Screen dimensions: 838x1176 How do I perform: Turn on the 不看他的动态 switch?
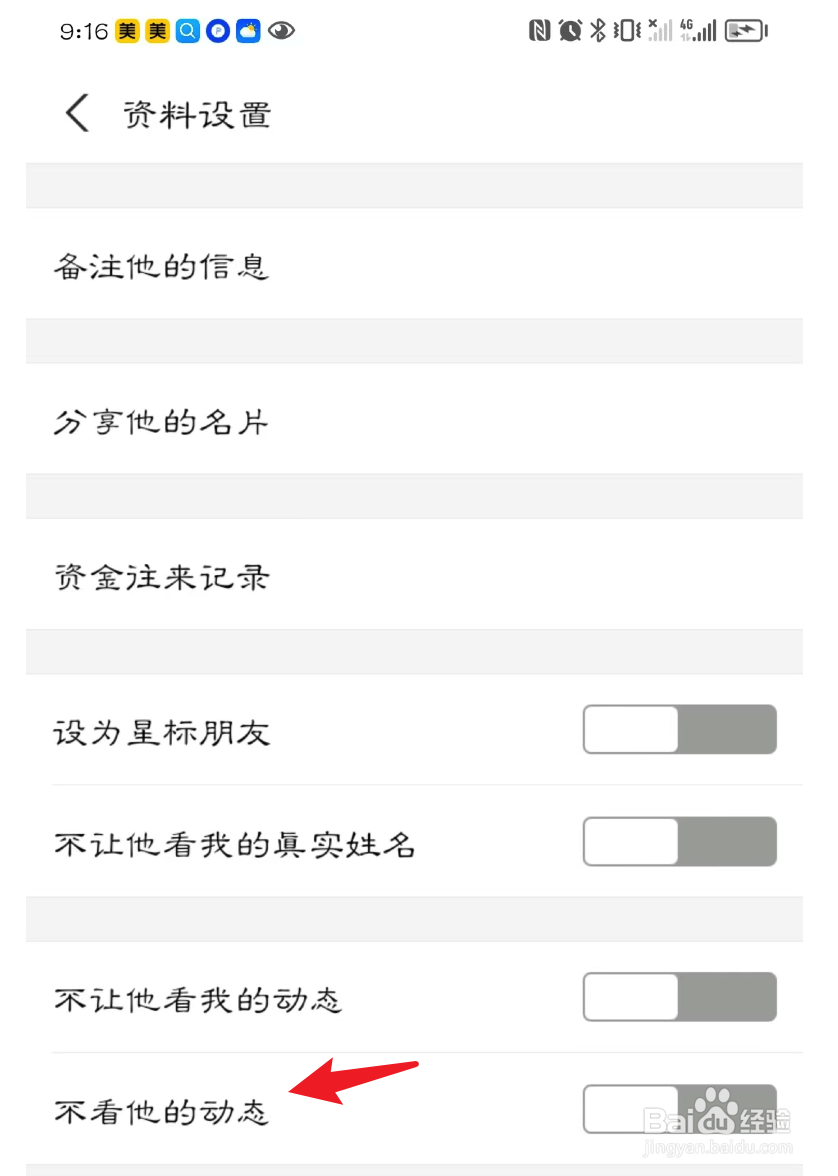(680, 1108)
